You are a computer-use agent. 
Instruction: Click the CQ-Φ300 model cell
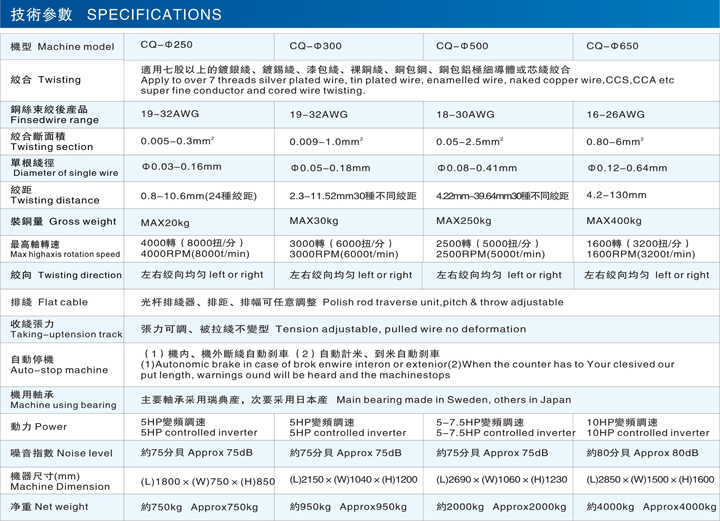(x=315, y=46)
